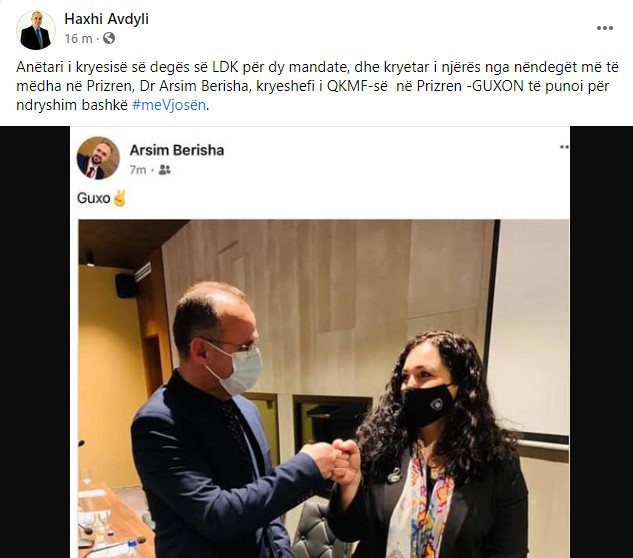Click the Arsim Berisha name text

(x=177, y=150)
